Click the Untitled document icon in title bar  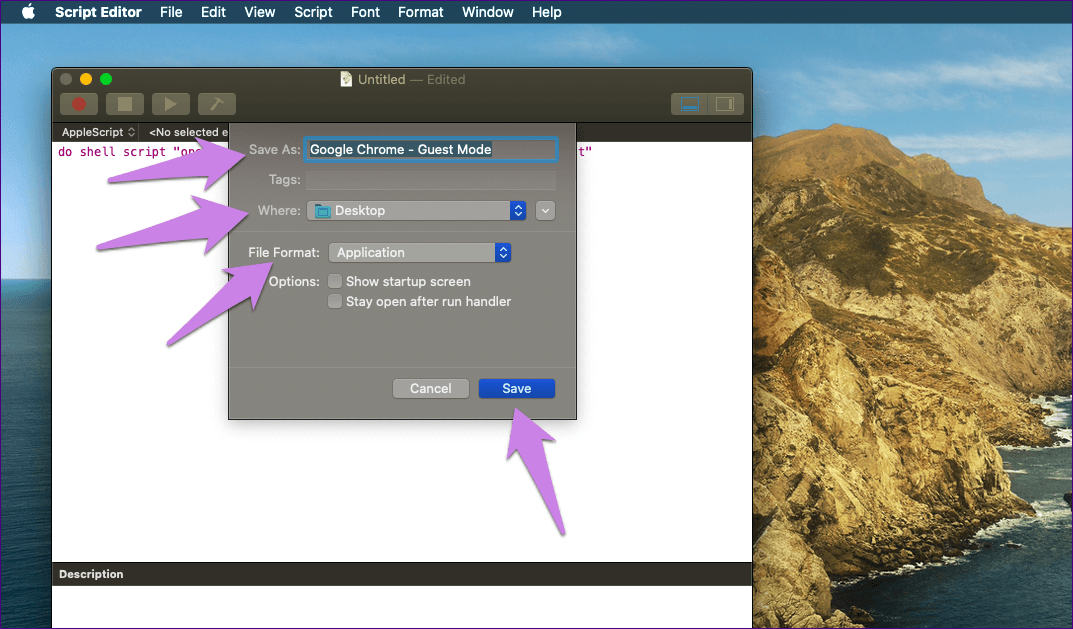(x=346, y=79)
